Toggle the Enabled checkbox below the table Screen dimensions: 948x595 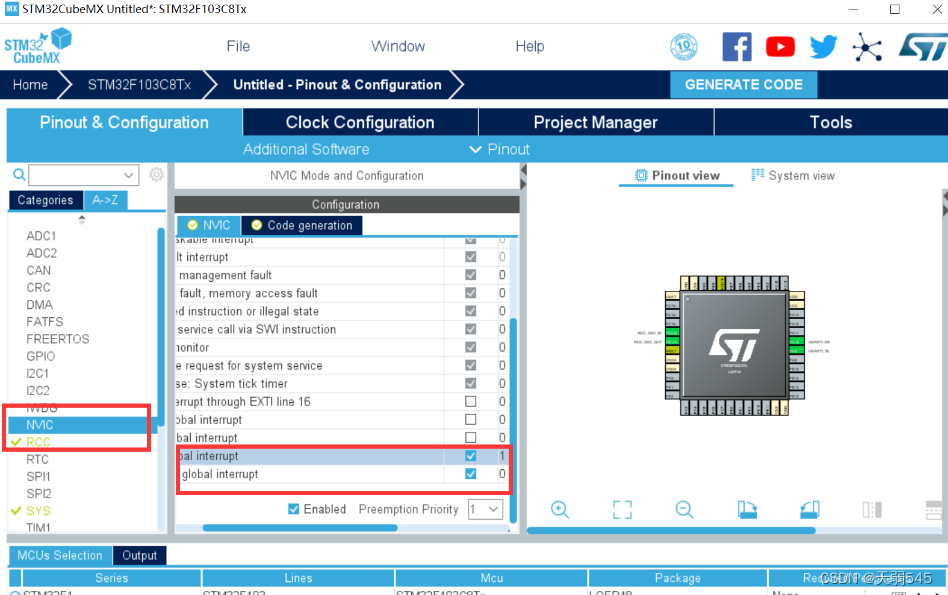[294, 509]
